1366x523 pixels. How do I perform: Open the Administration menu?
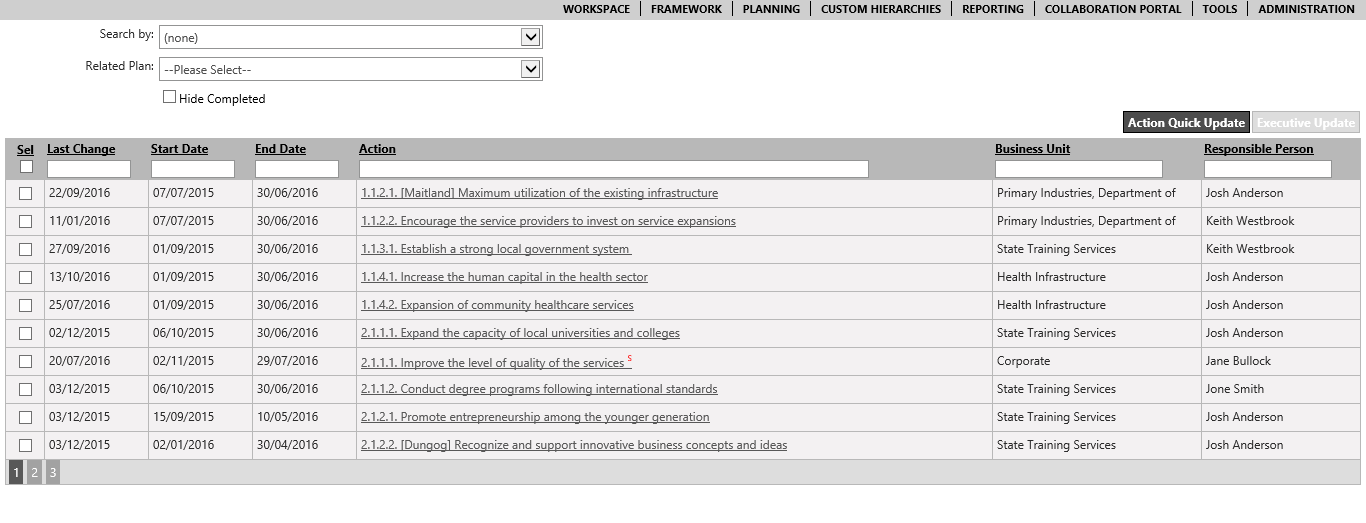point(1306,9)
